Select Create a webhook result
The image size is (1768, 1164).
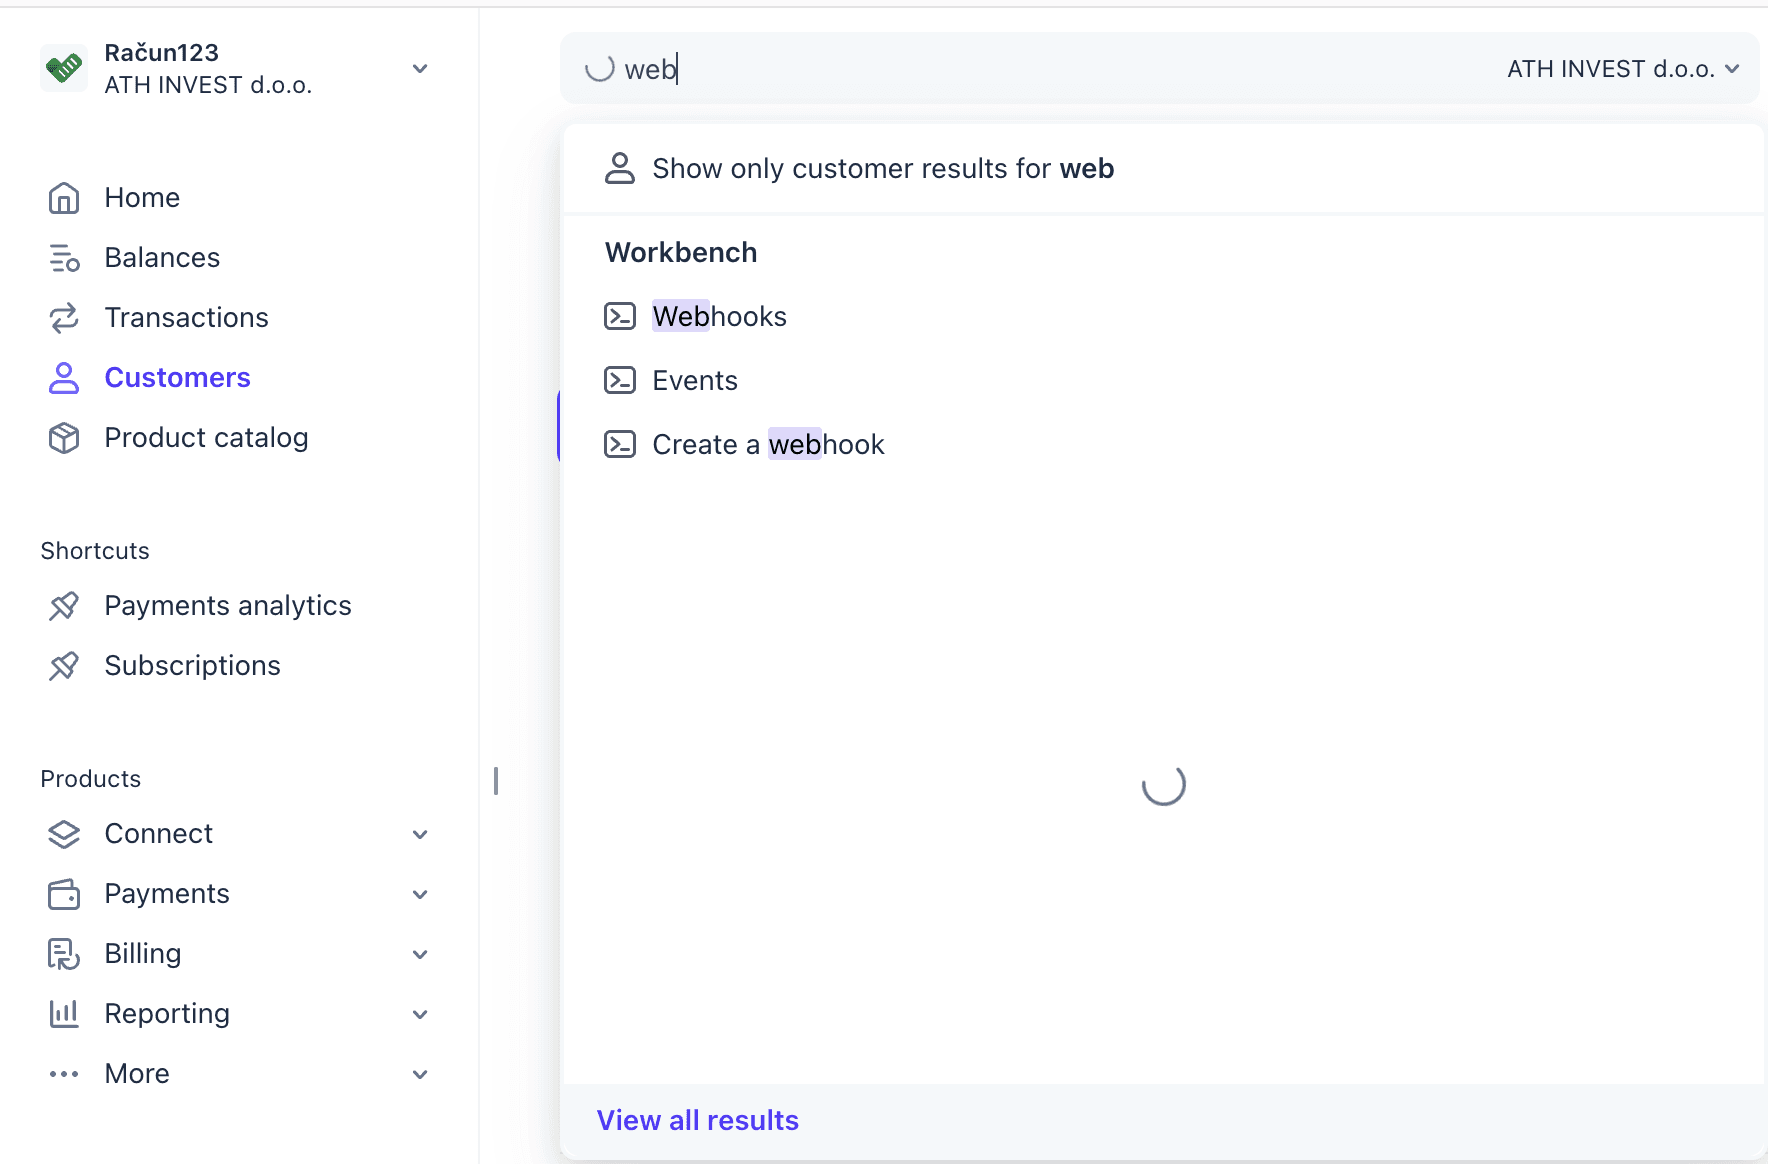coord(768,444)
